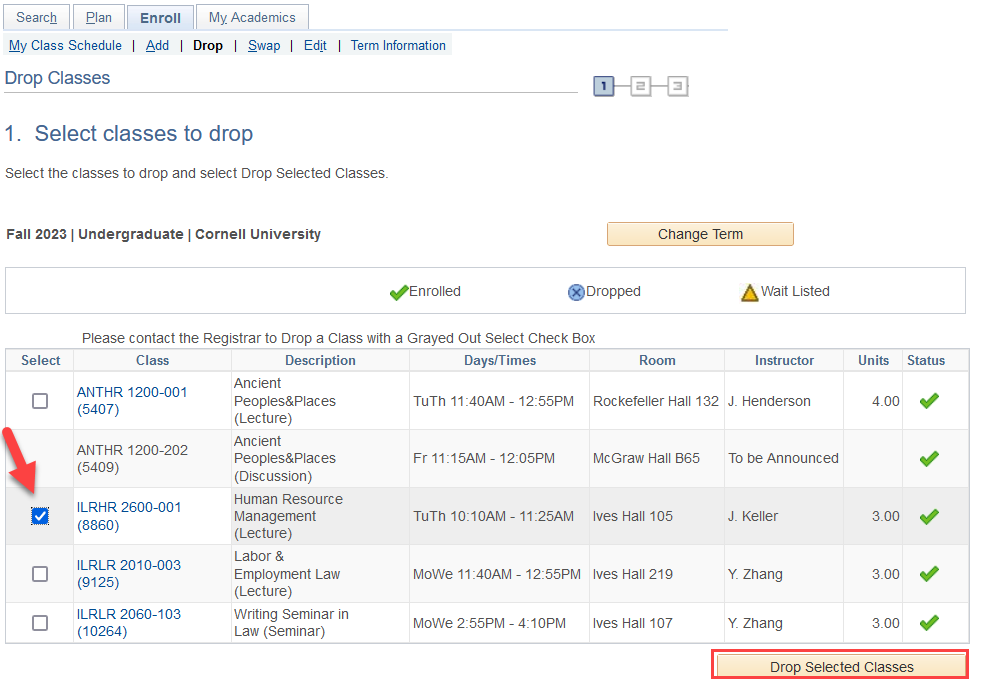
Task: Click enrolled status checkmark for ANTHR 1200-001
Action: tap(929, 401)
